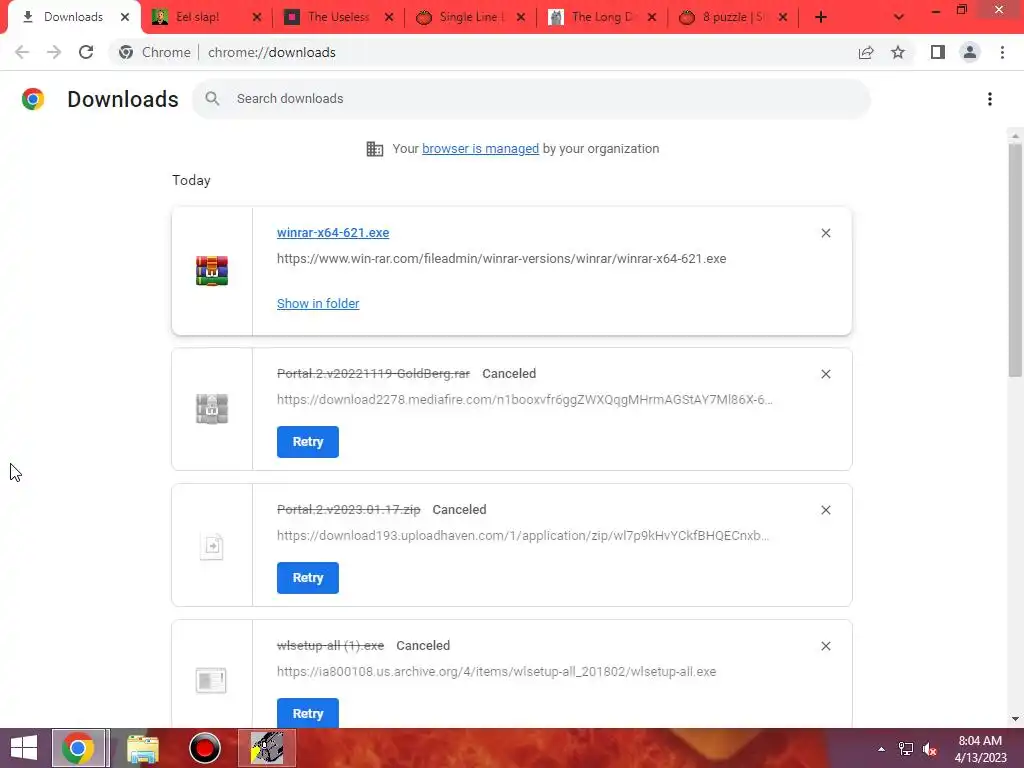1024x768 pixels.
Task: Open the profile avatar menu
Action: pos(970,52)
